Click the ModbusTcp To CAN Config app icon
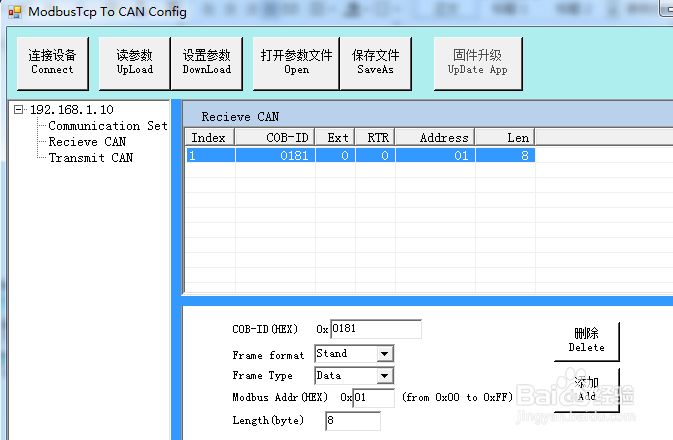Viewport: 673px width, 440px height. (15, 12)
